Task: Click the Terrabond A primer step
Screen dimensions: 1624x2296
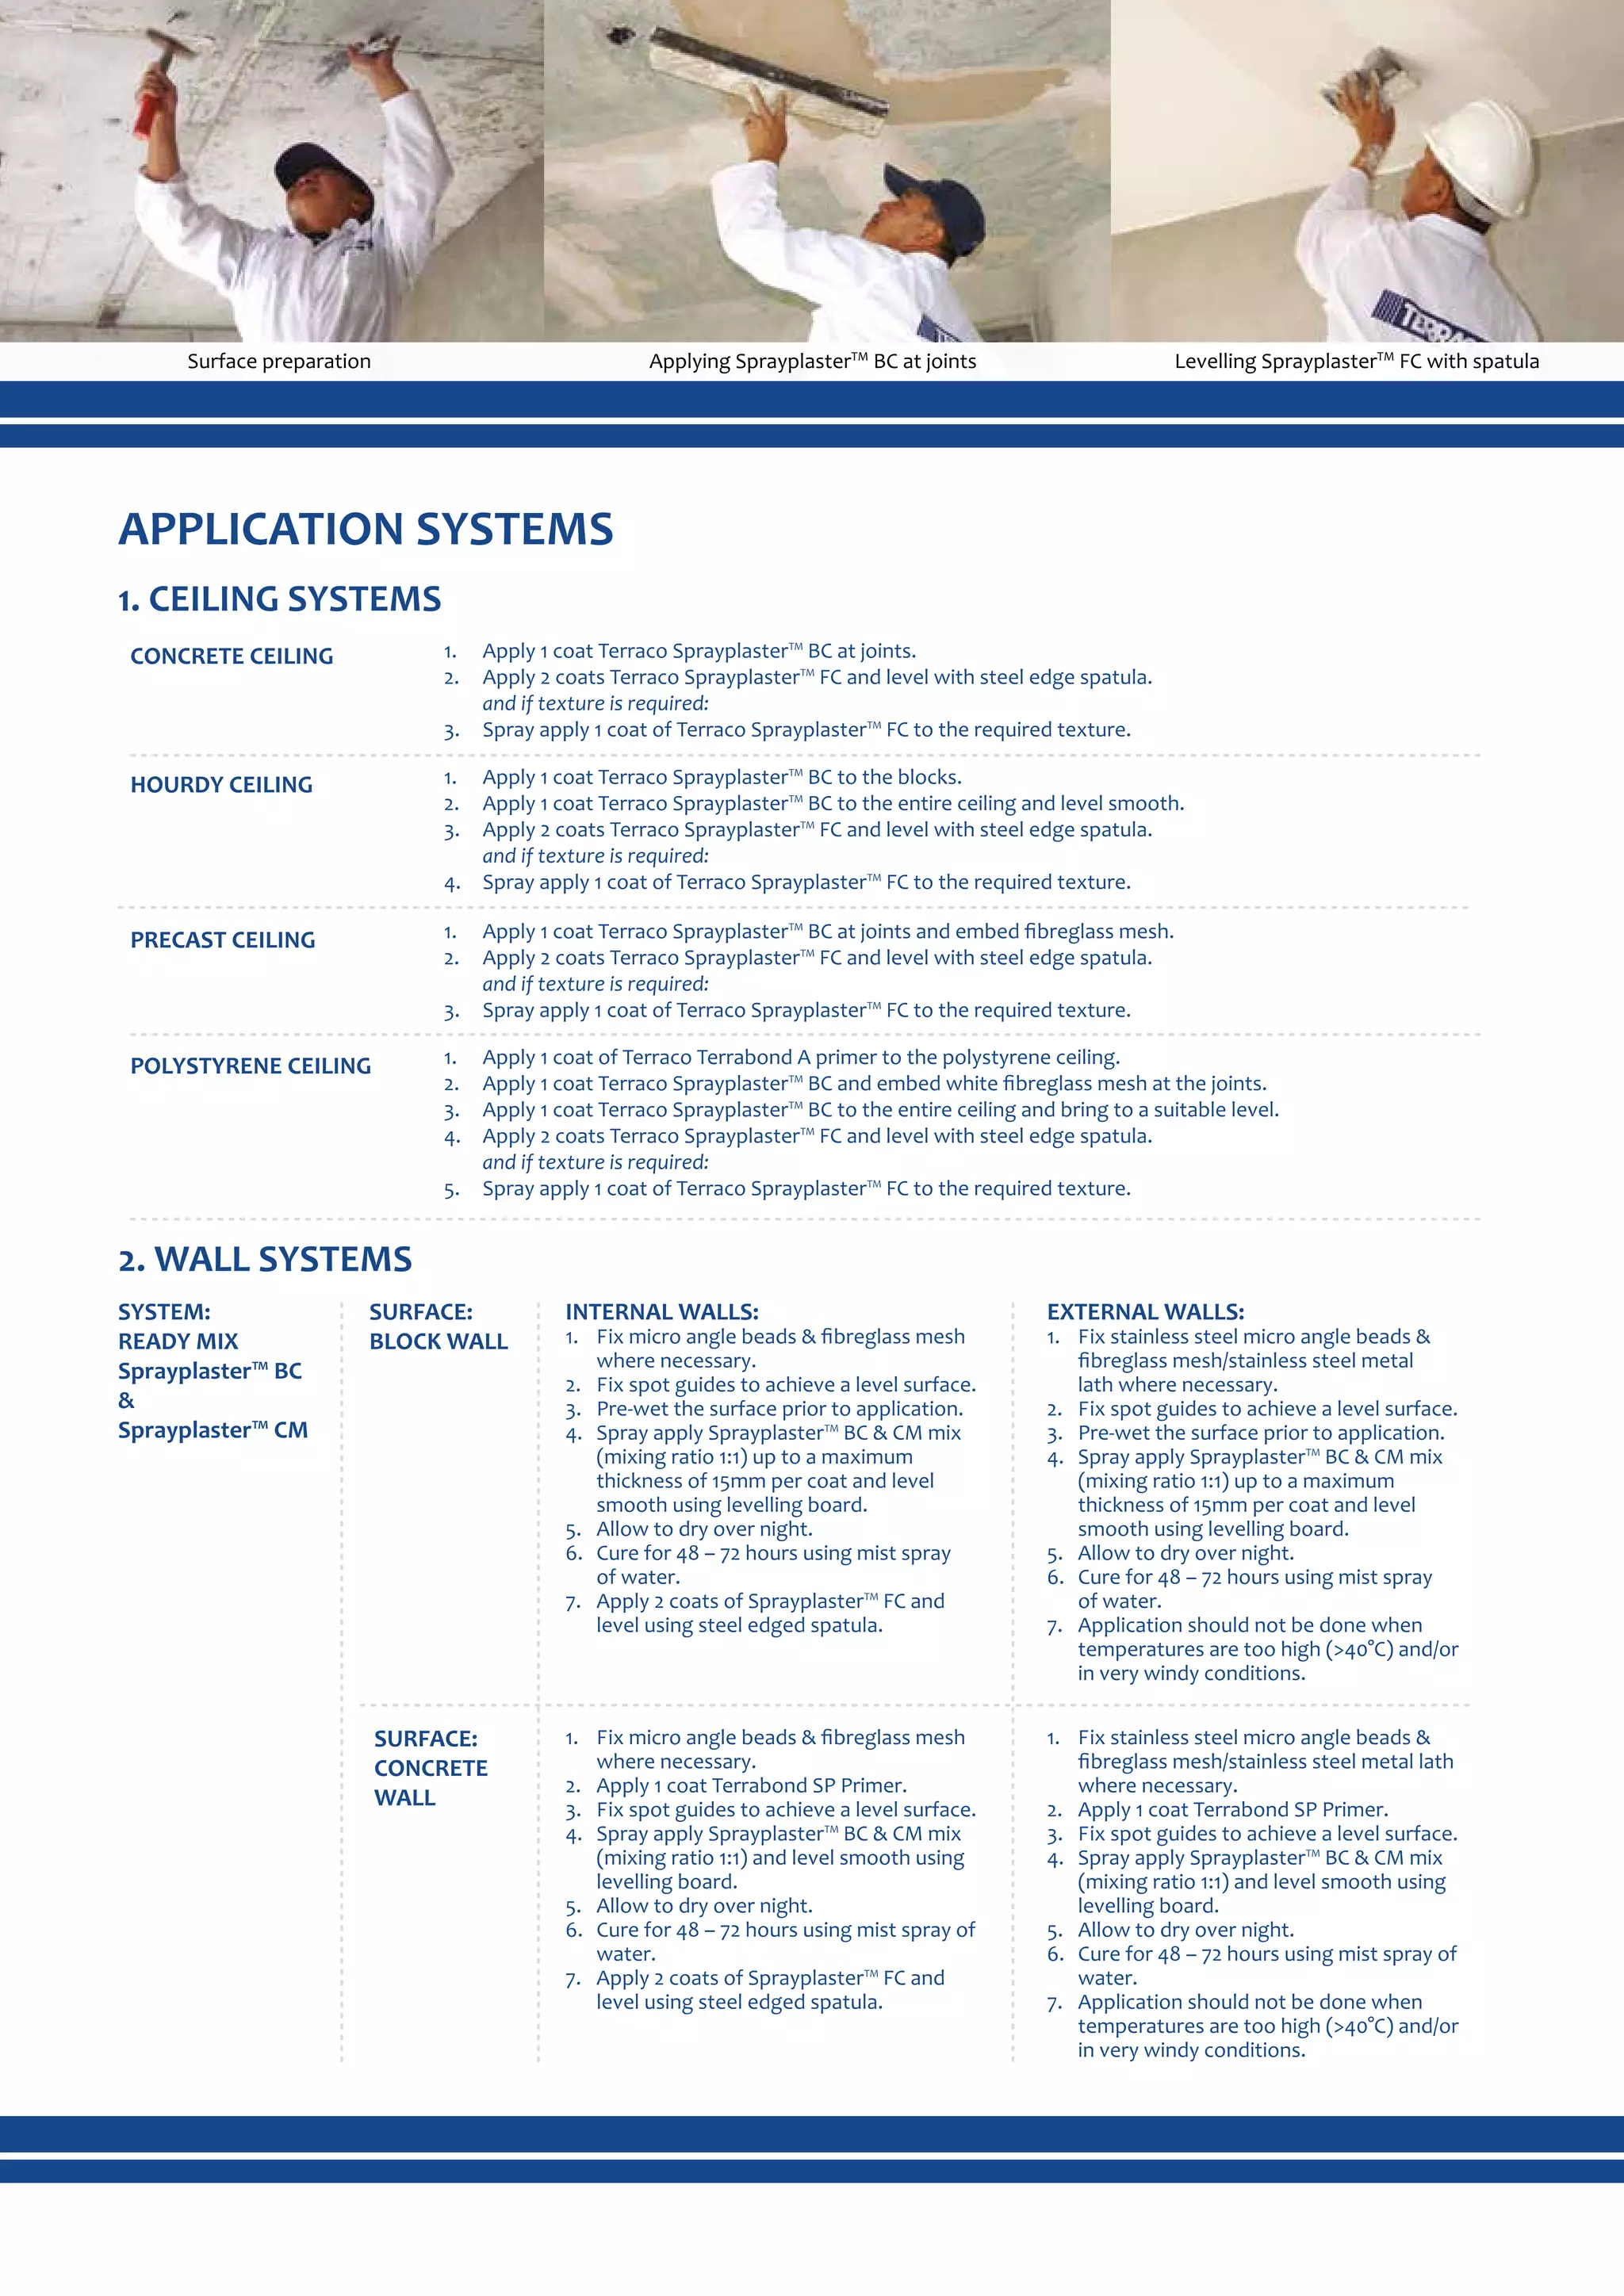Action: [800, 1057]
